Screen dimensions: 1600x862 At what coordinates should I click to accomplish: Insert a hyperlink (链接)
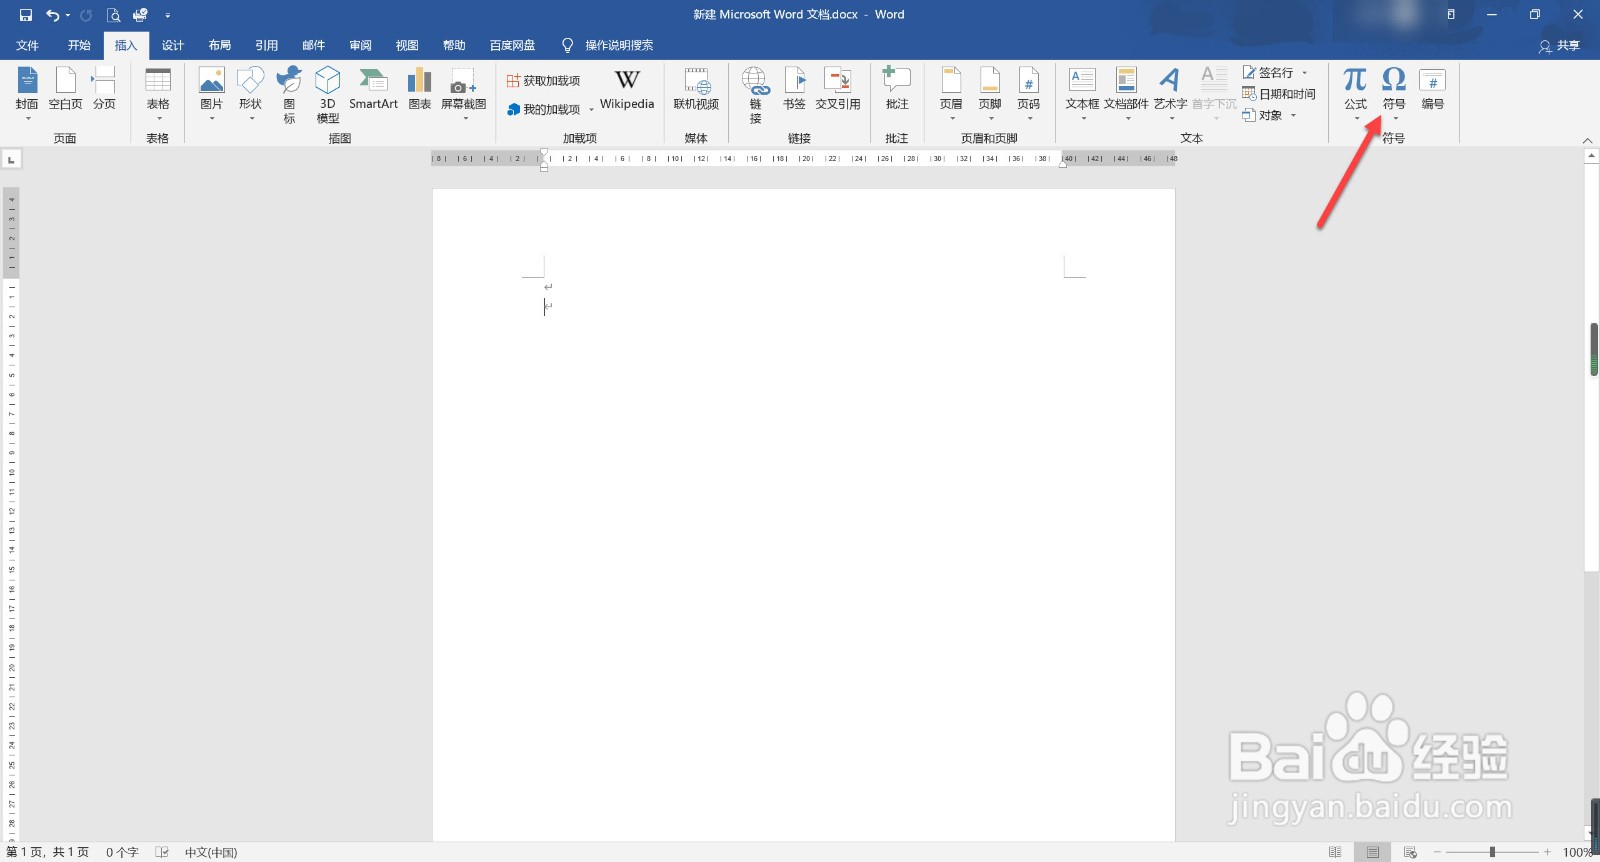(755, 94)
